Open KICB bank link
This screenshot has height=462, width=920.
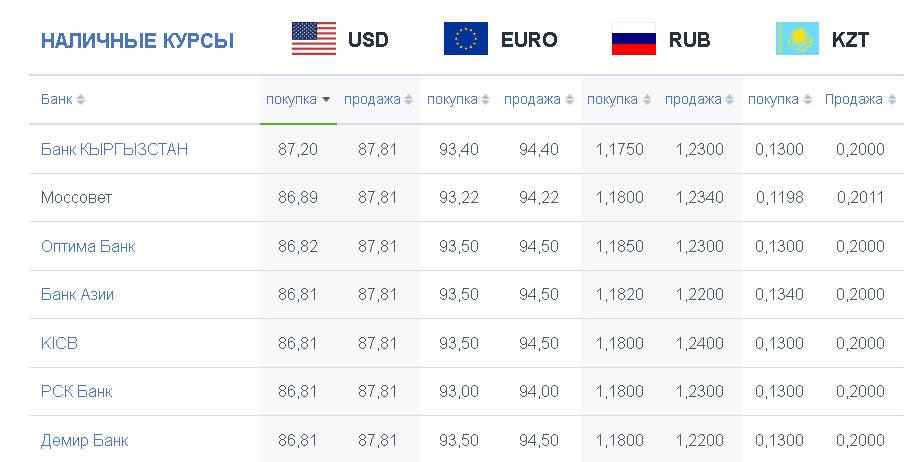point(59,343)
